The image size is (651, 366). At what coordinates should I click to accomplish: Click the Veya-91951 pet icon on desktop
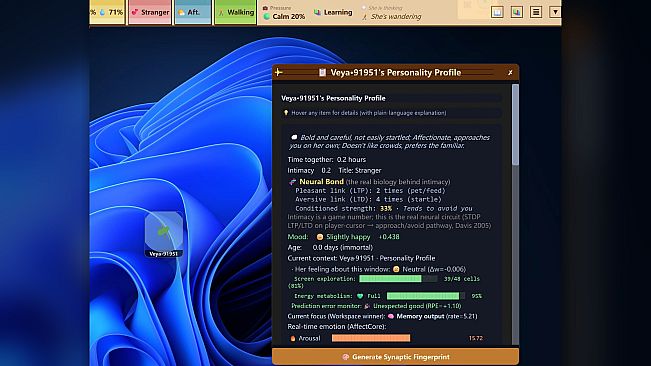[164, 234]
